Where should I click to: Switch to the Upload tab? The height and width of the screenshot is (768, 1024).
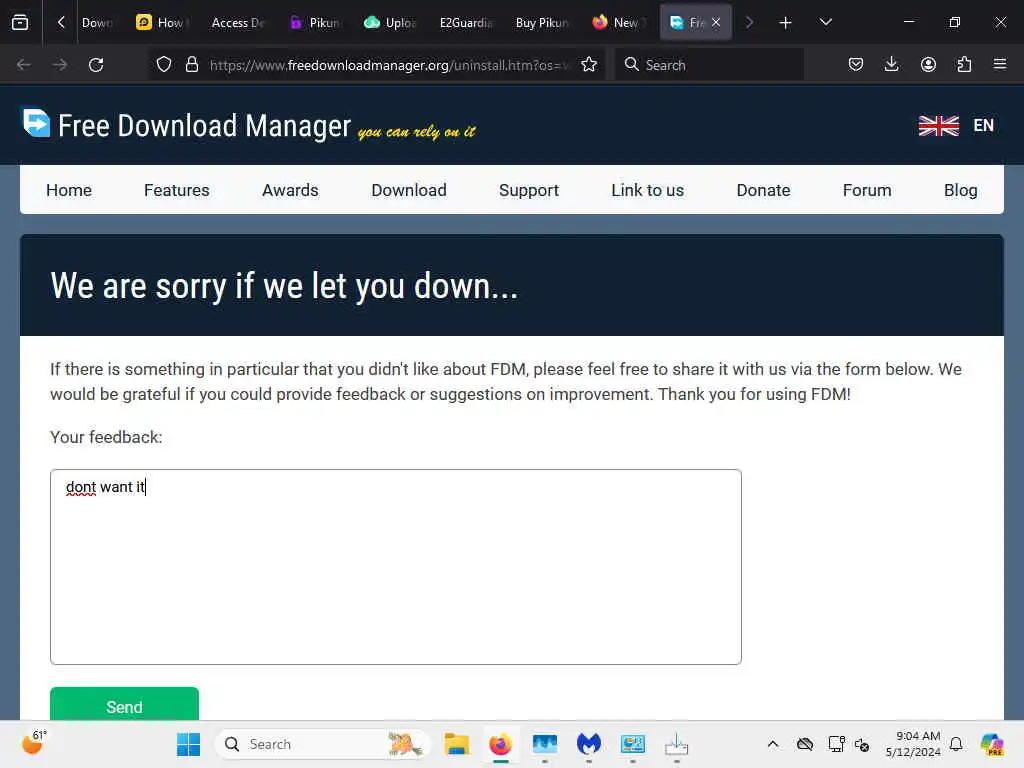click(x=390, y=23)
